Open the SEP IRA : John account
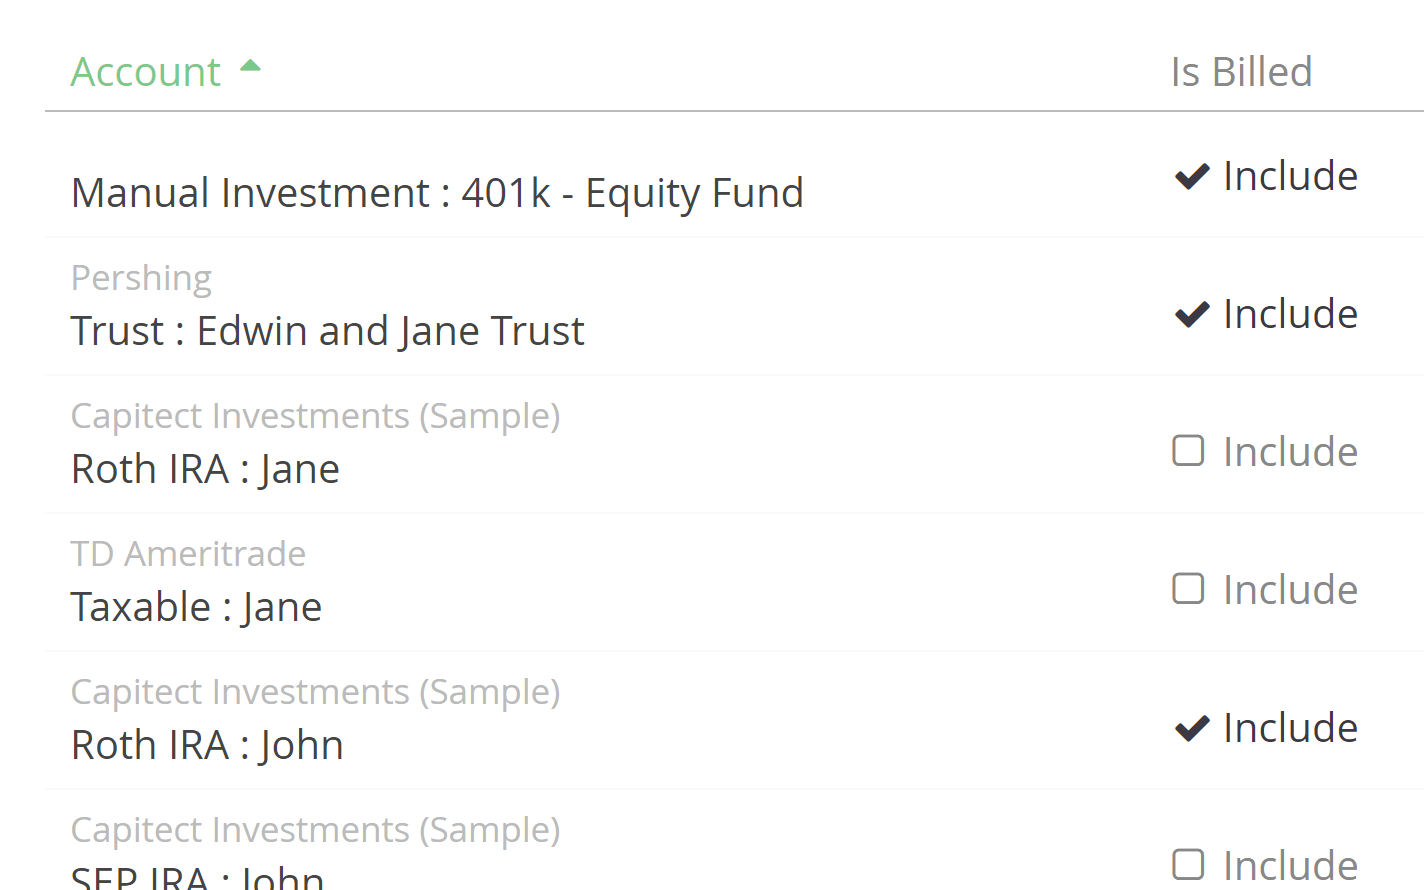The image size is (1424, 890). coord(197,876)
